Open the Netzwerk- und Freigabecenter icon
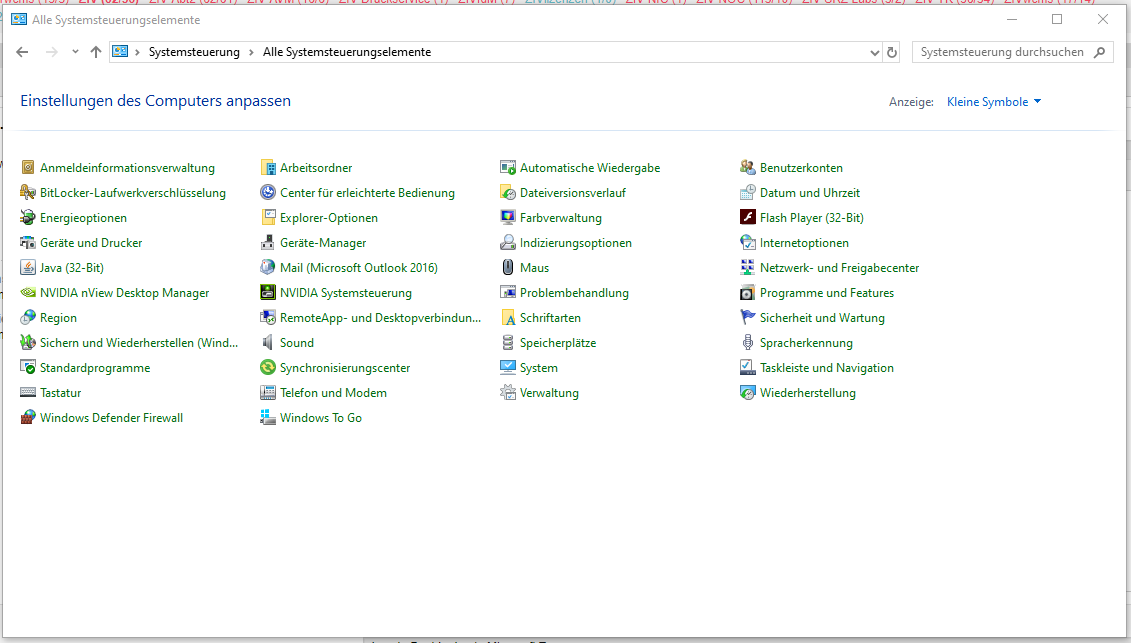Viewport: 1131px width, 643px height. click(748, 268)
